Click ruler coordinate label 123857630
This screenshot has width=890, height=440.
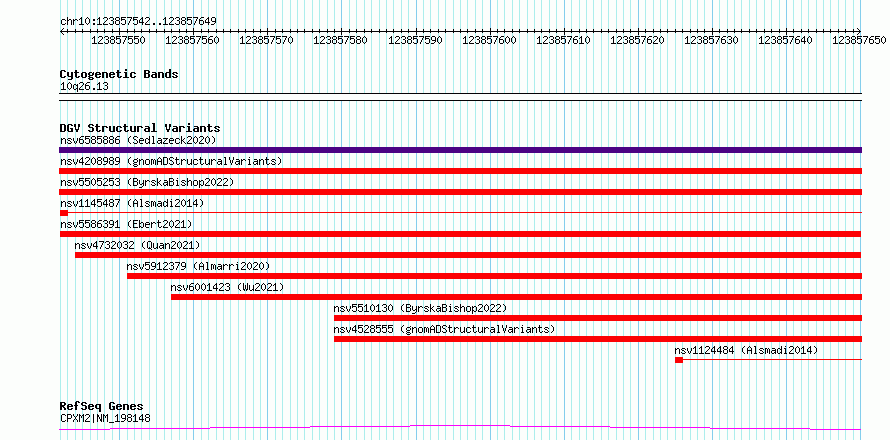coord(712,40)
